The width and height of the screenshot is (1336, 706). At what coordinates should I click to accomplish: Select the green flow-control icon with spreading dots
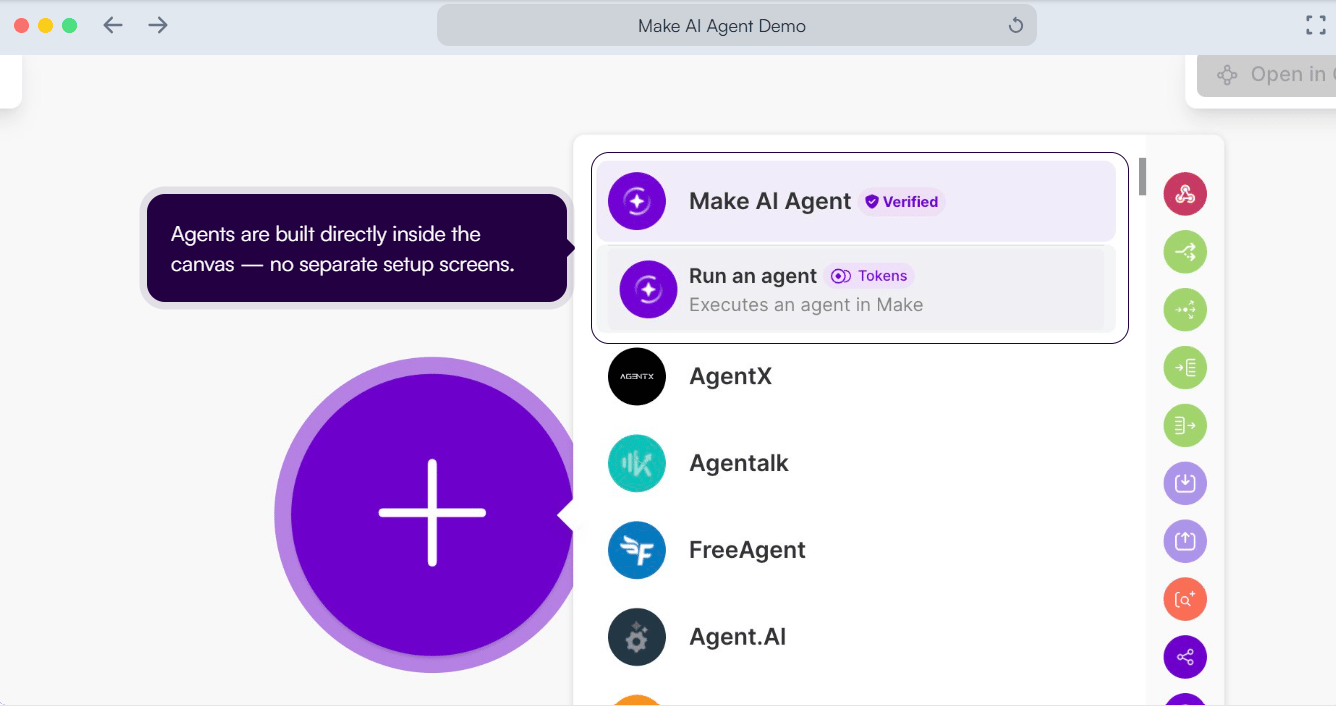point(1185,310)
